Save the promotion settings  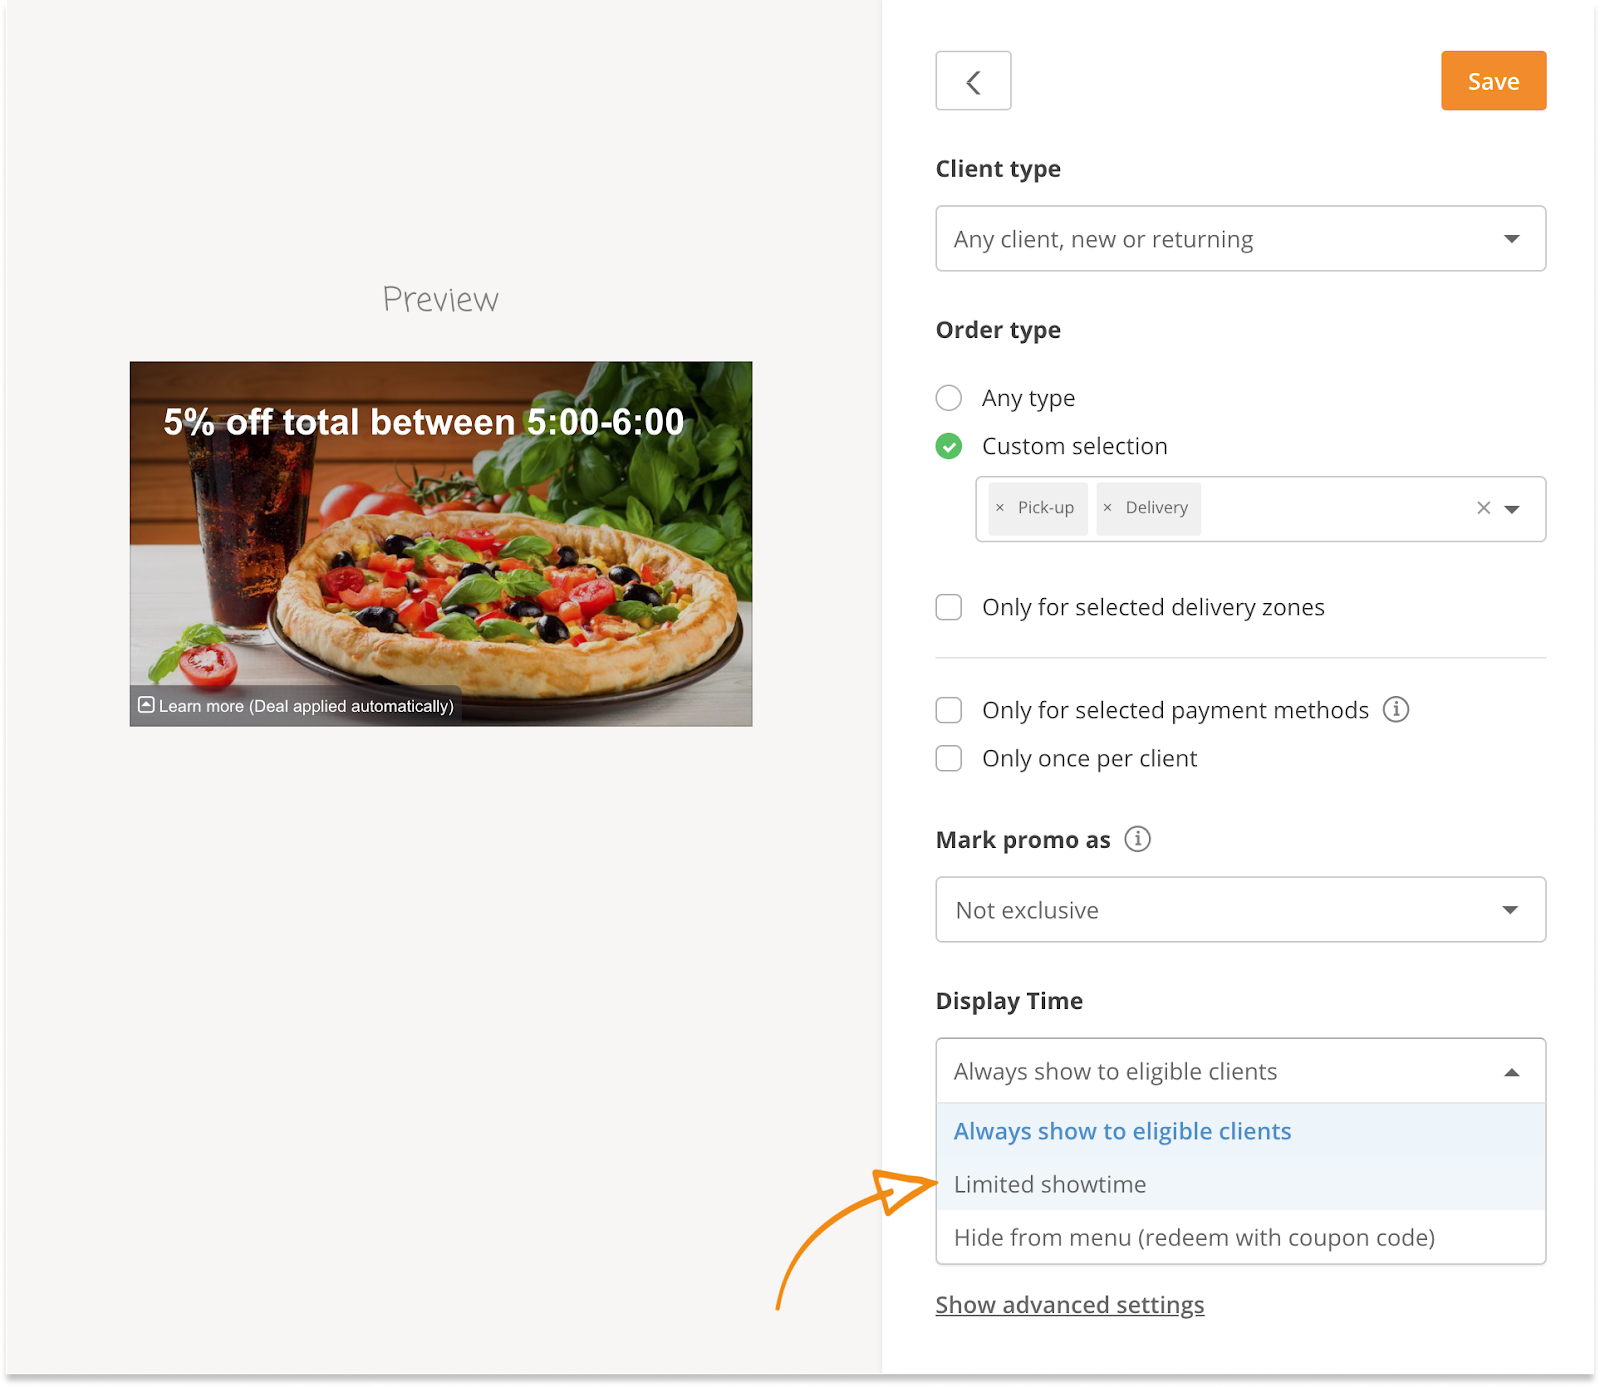(x=1492, y=81)
